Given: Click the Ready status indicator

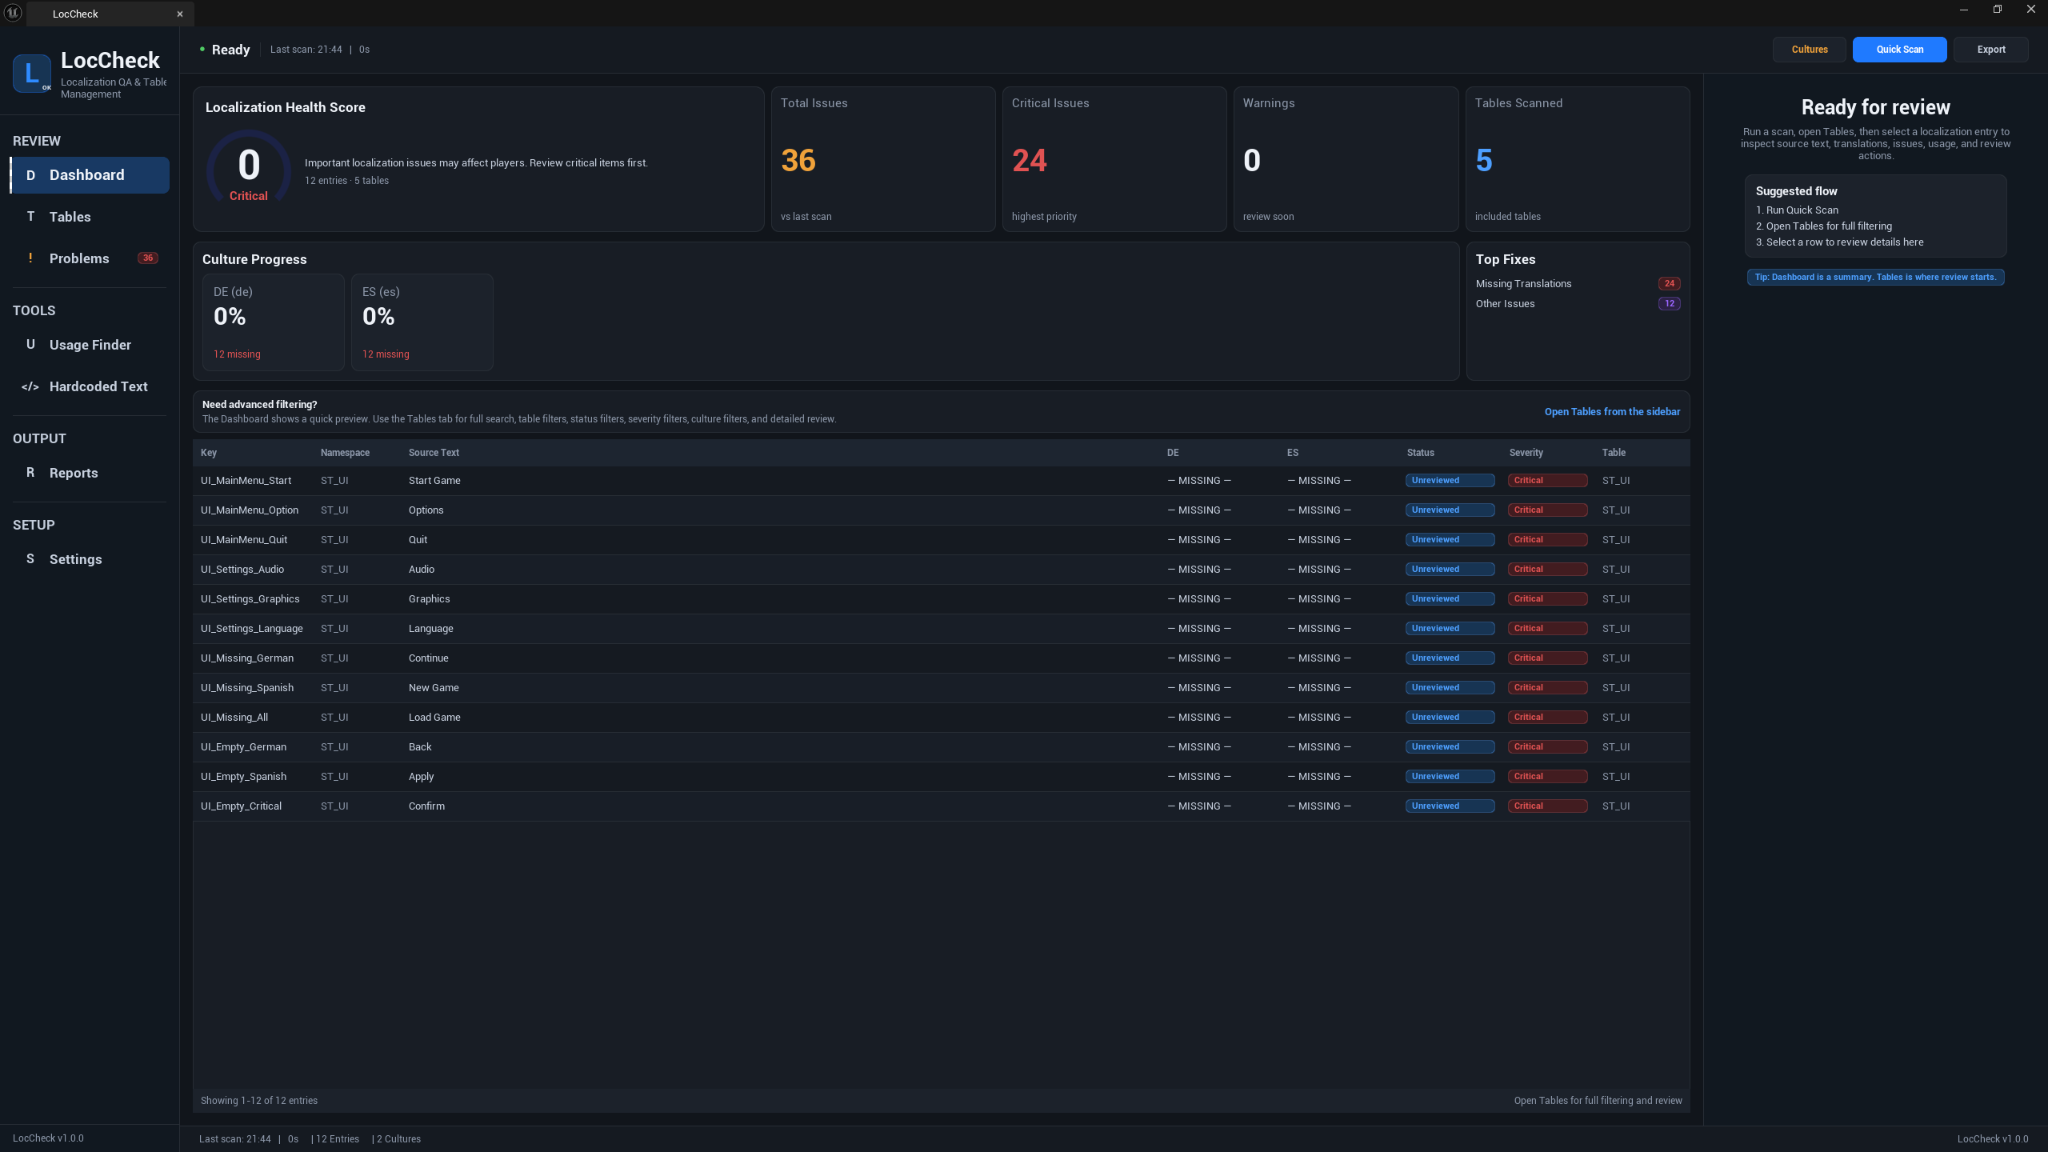Looking at the screenshot, I should pyautogui.click(x=225, y=50).
